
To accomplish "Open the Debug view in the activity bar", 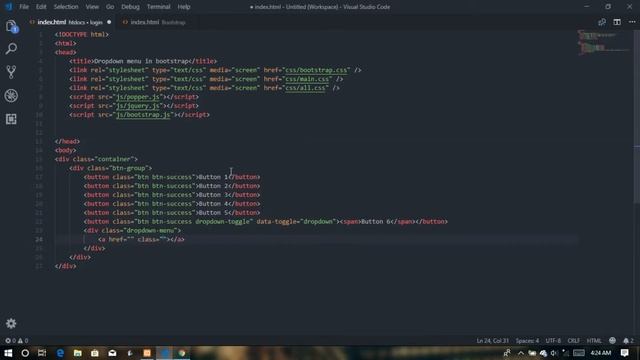I will pos(11,96).
